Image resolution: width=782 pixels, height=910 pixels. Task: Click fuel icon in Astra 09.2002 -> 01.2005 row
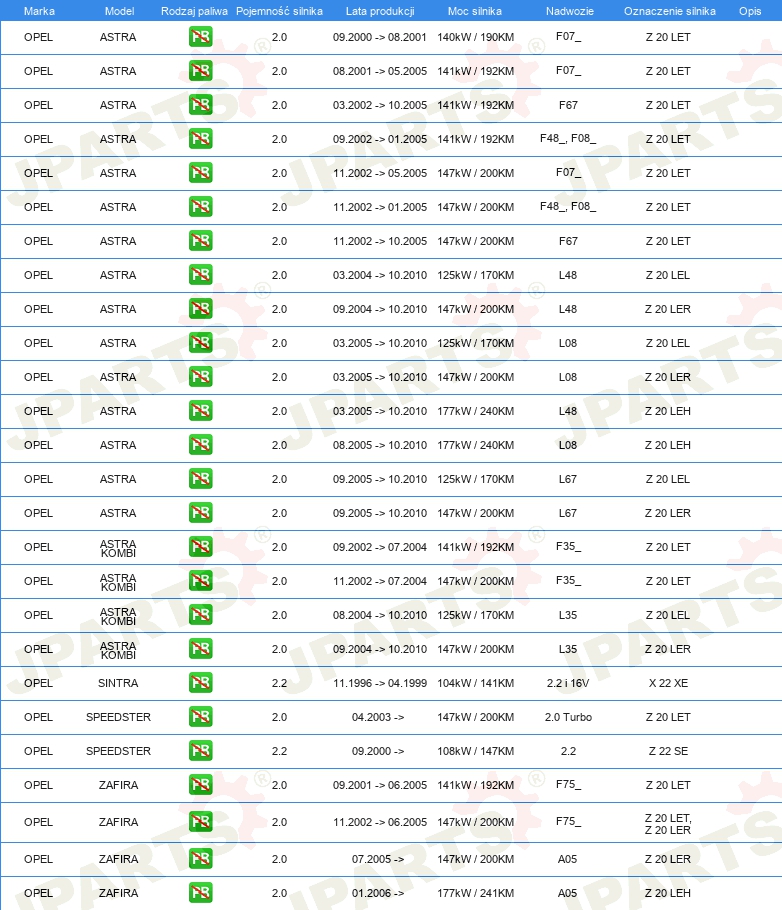(200, 139)
